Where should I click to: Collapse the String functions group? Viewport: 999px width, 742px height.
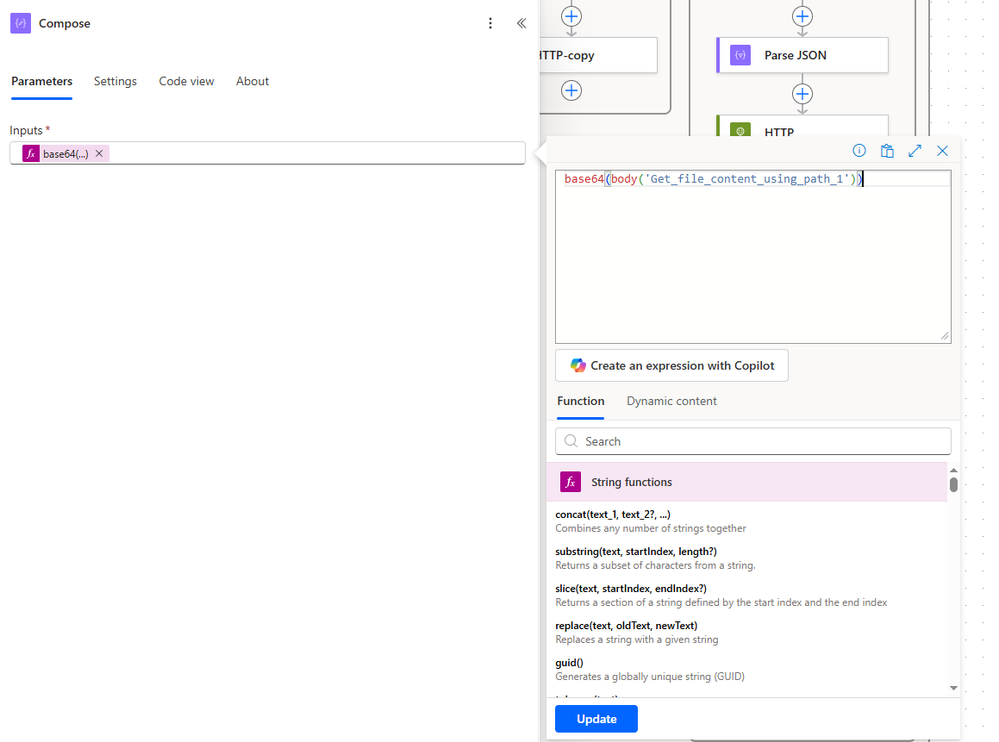747,482
